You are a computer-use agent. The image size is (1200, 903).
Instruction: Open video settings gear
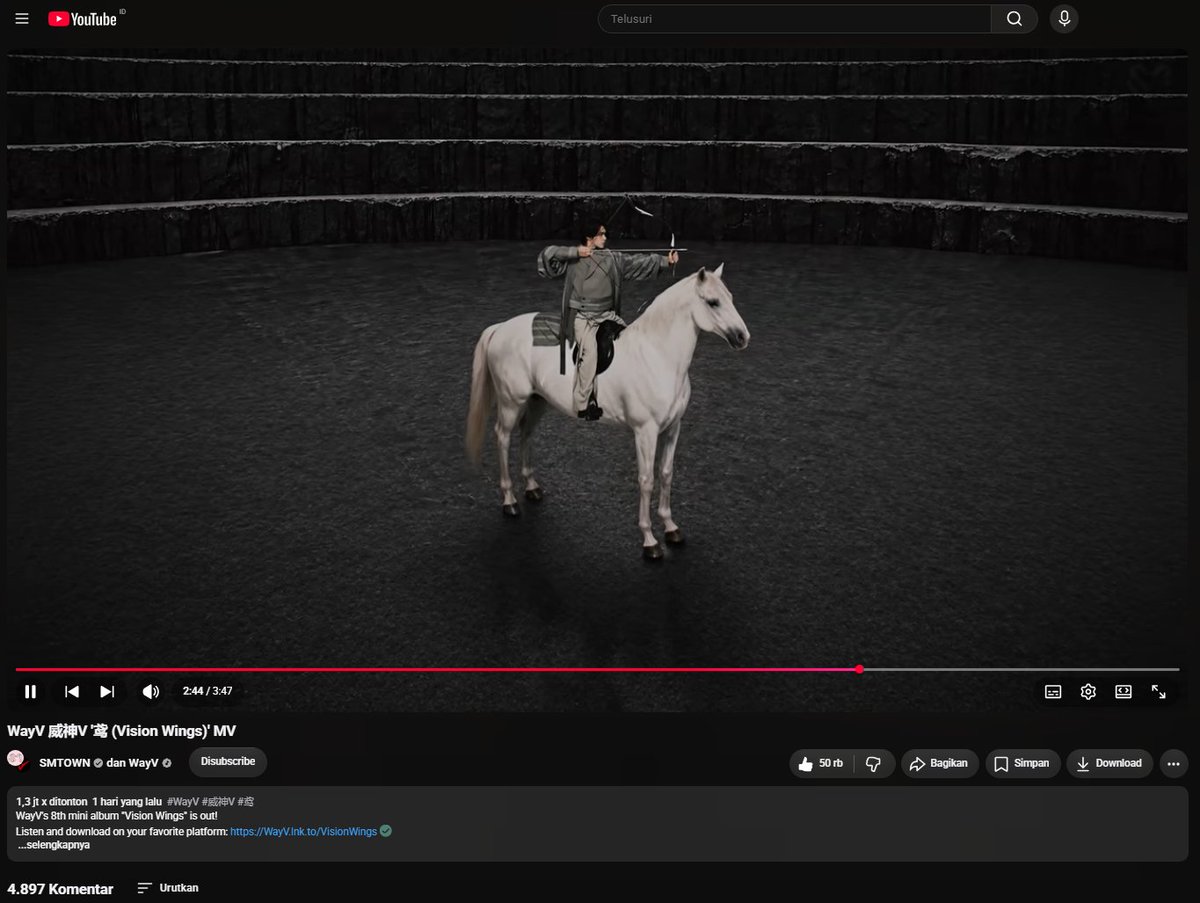tap(1088, 691)
